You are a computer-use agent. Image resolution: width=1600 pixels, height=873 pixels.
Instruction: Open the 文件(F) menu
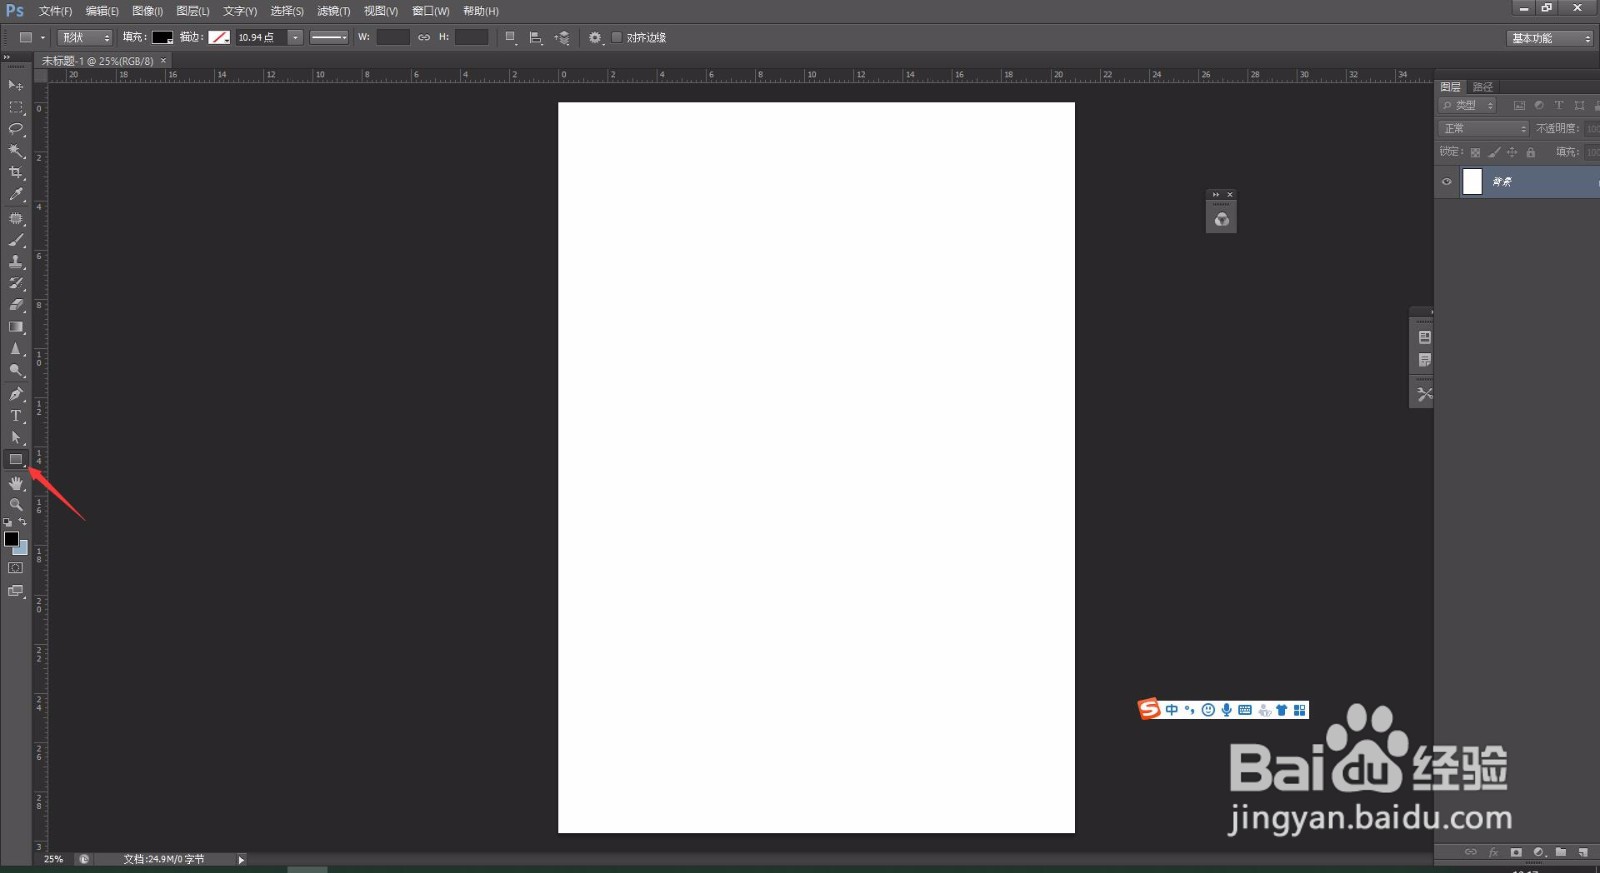click(55, 11)
